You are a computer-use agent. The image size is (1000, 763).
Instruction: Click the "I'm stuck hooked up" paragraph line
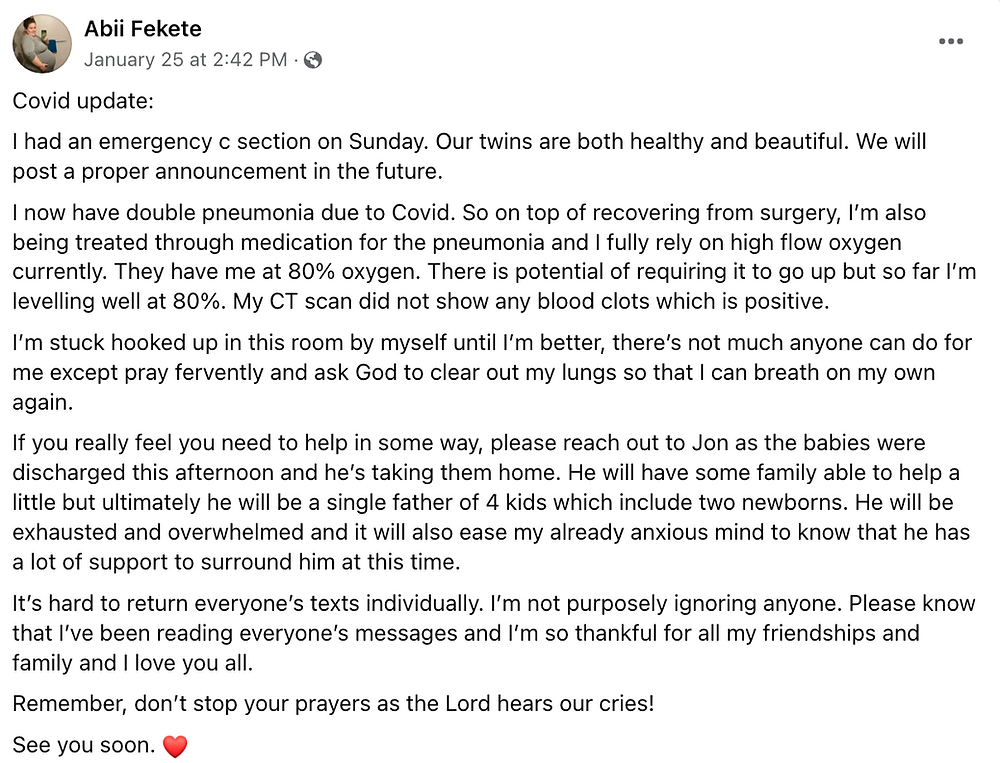492,343
